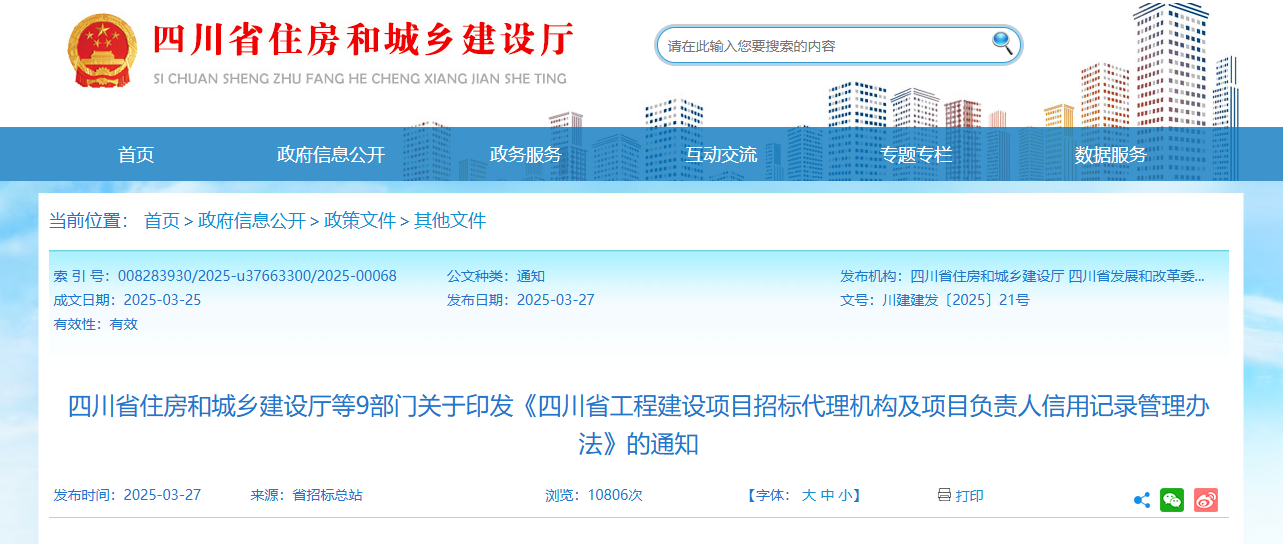Set font size to 小 (small)
The height and width of the screenshot is (544, 1283).
(x=845, y=495)
